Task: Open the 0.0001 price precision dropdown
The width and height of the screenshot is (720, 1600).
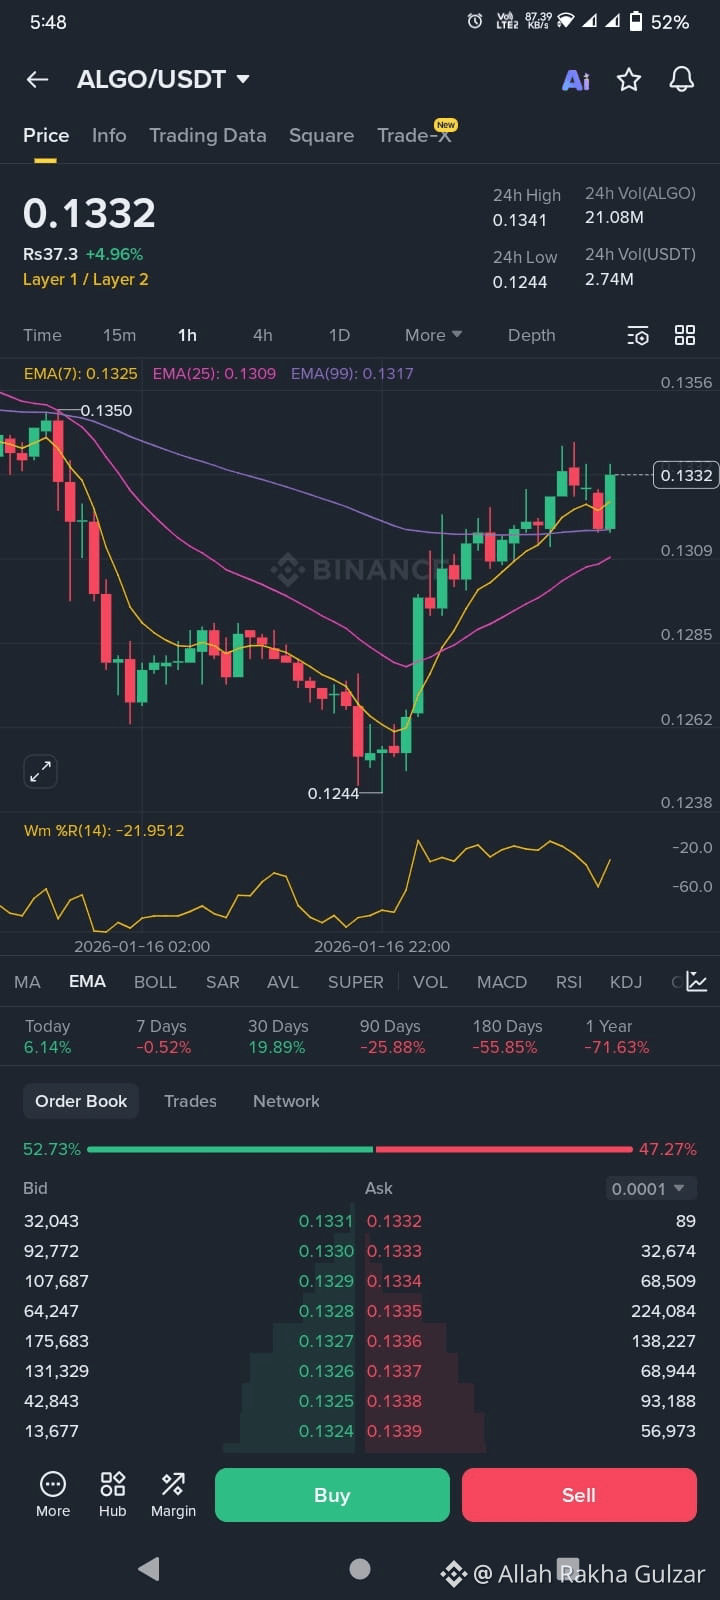Action: click(650, 1188)
